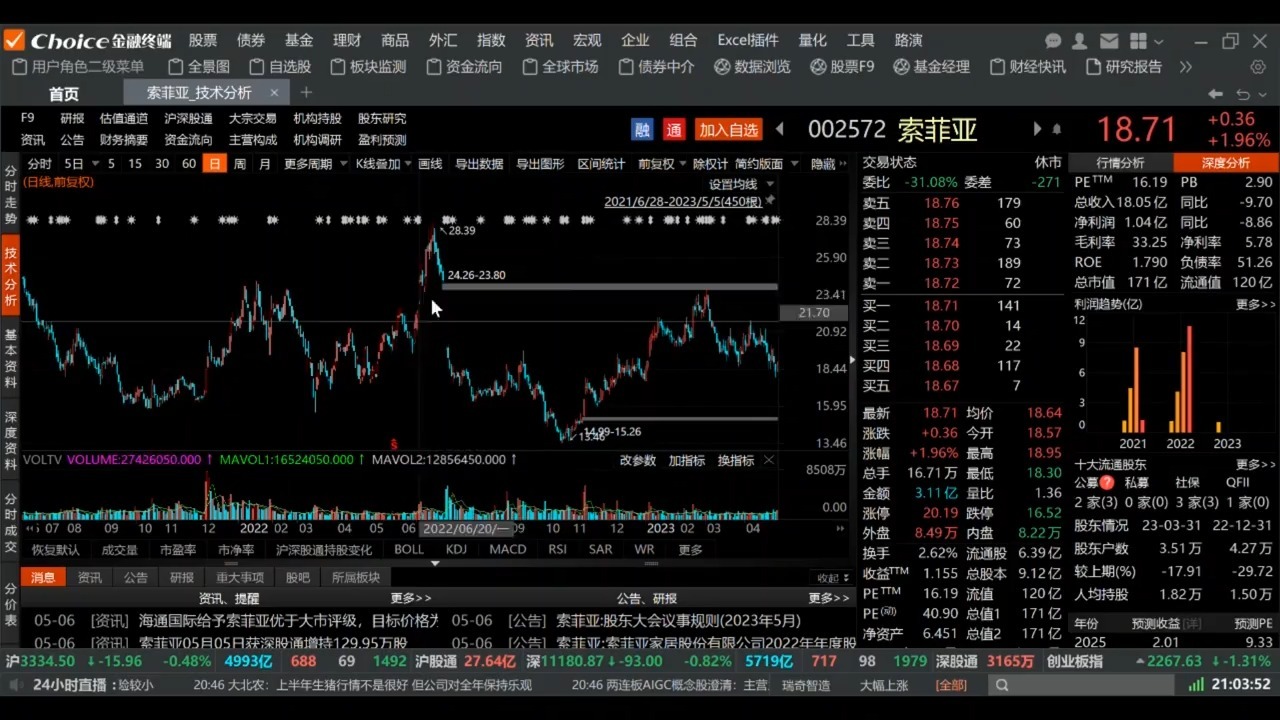Screen dimensions: 1280x720
Task: Click the red 通 stock connect badge
Action: click(x=674, y=130)
